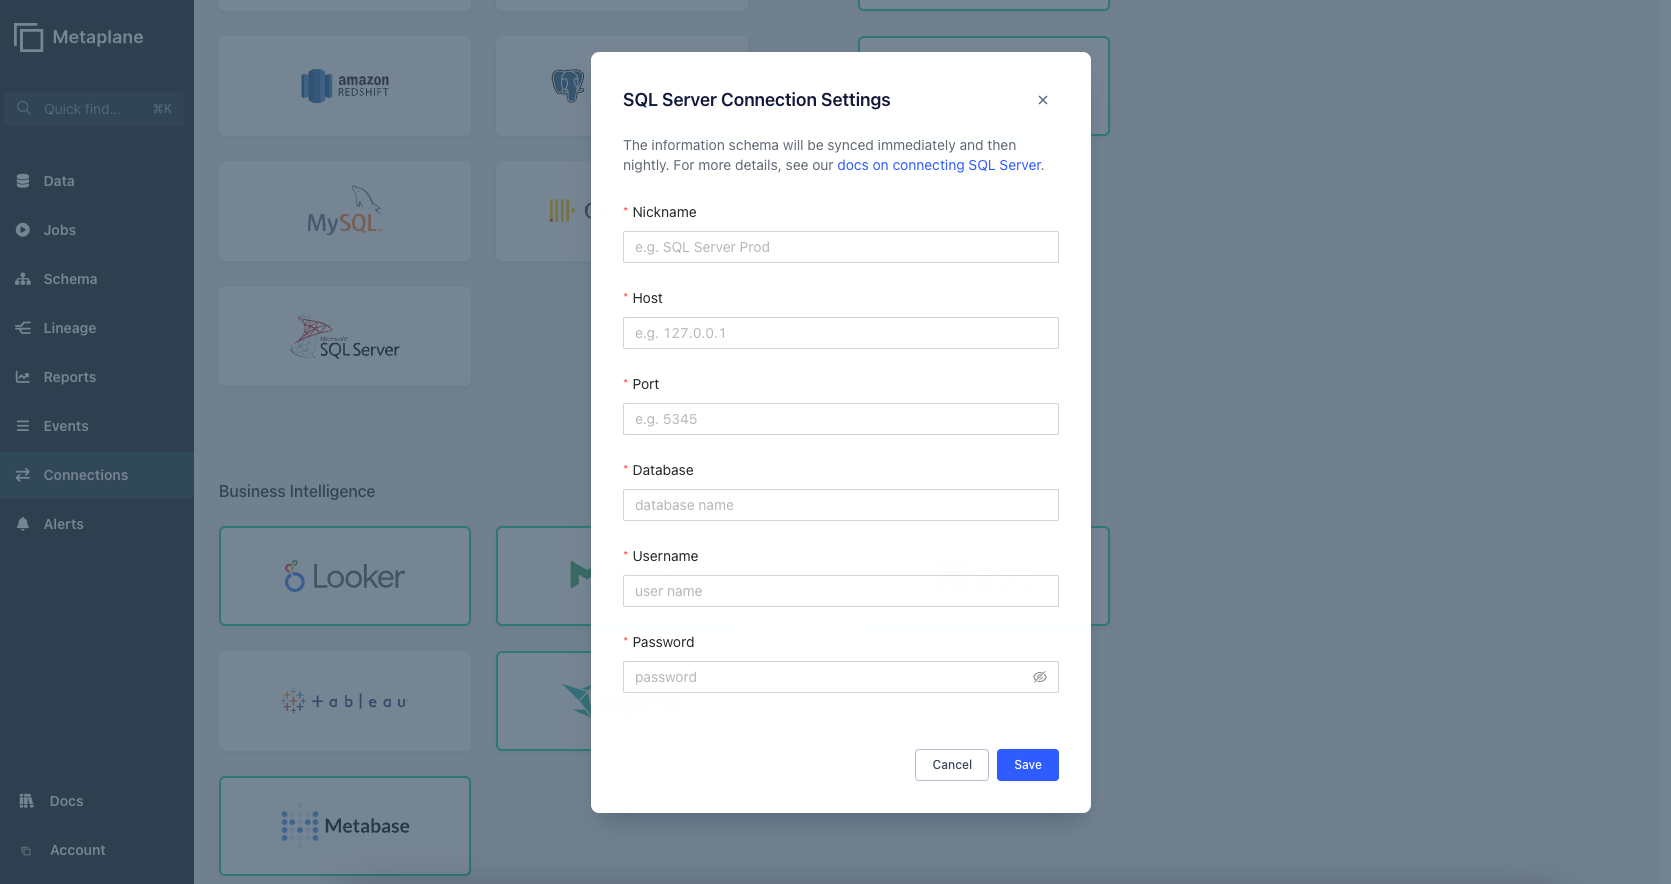Close the SQL Server Connection Settings dialog
Image resolution: width=1671 pixels, height=884 pixels.
coord(1043,100)
